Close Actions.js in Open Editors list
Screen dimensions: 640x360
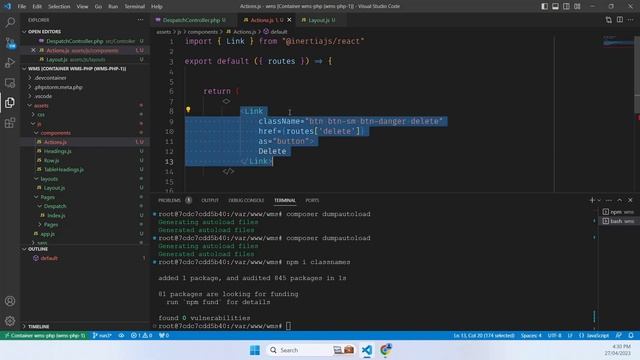[x=33, y=50]
